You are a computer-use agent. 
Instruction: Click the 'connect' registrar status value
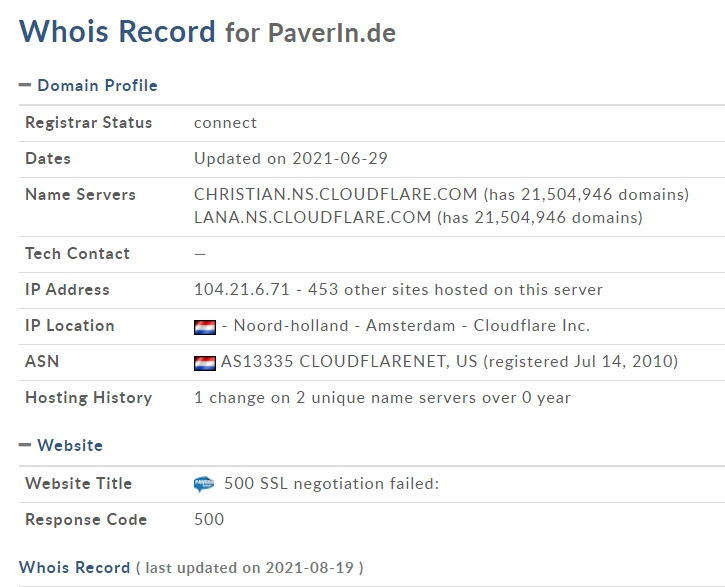tap(225, 122)
